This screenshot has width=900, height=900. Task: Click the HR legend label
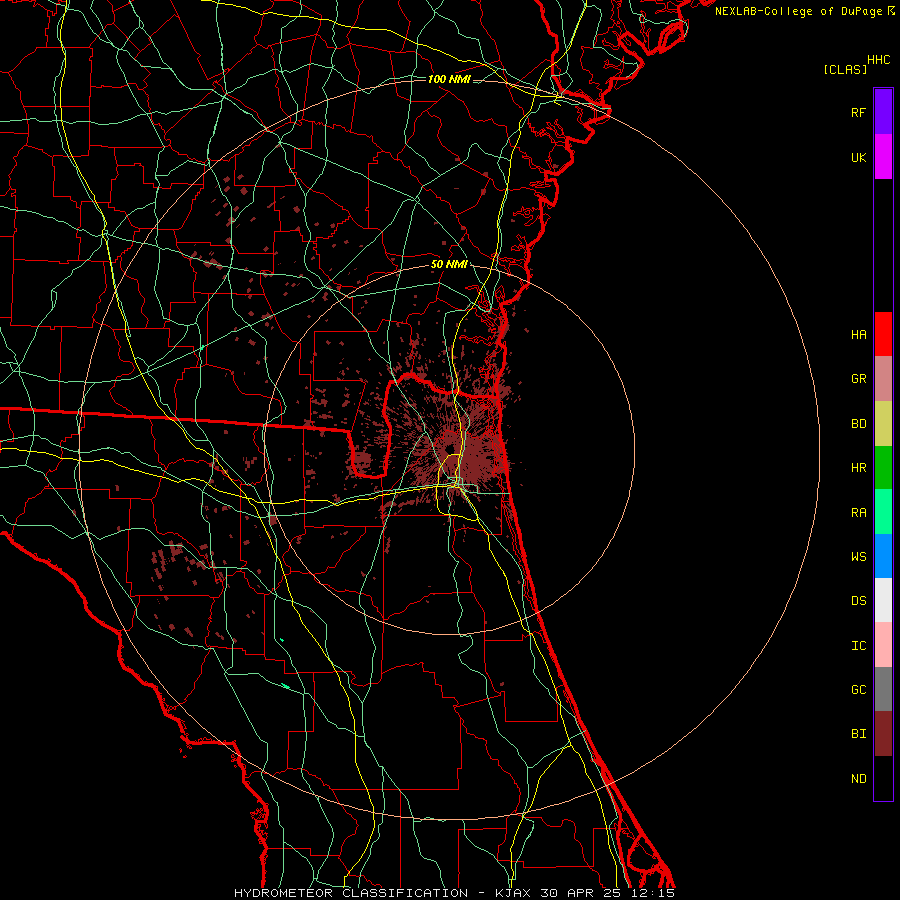[858, 468]
